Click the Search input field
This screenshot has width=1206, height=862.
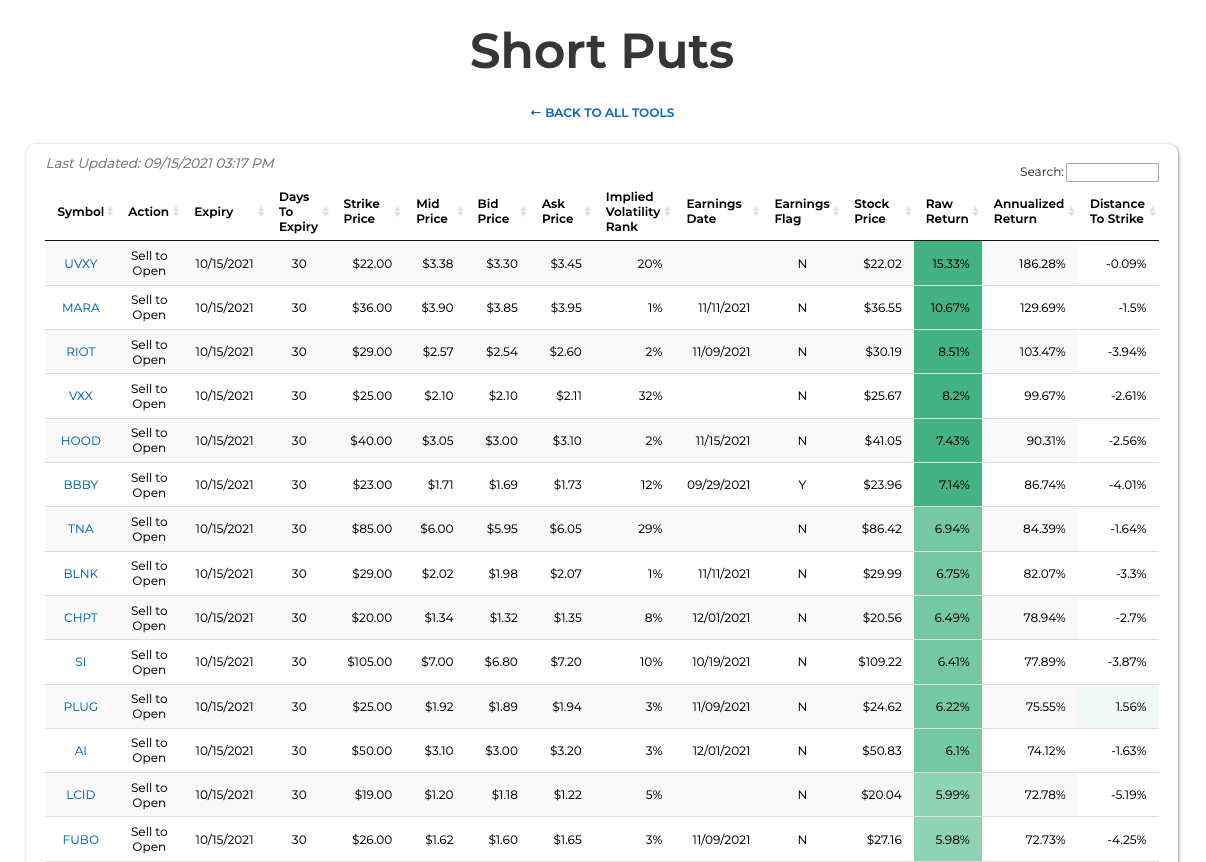1112,172
